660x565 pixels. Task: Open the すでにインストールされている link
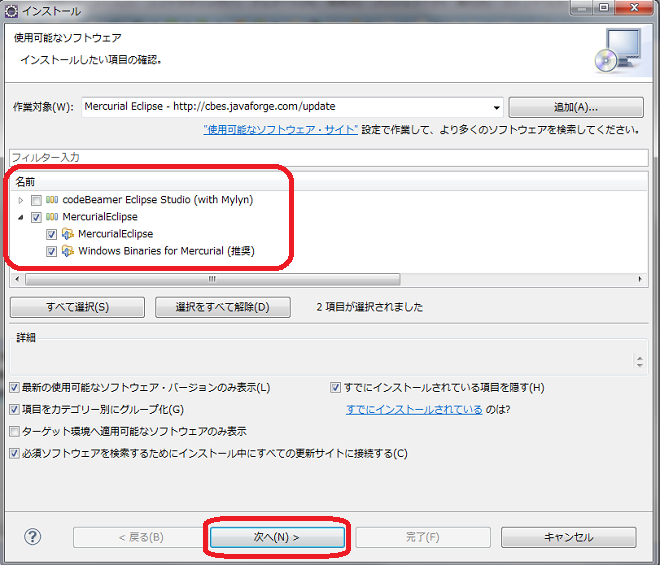point(414,409)
